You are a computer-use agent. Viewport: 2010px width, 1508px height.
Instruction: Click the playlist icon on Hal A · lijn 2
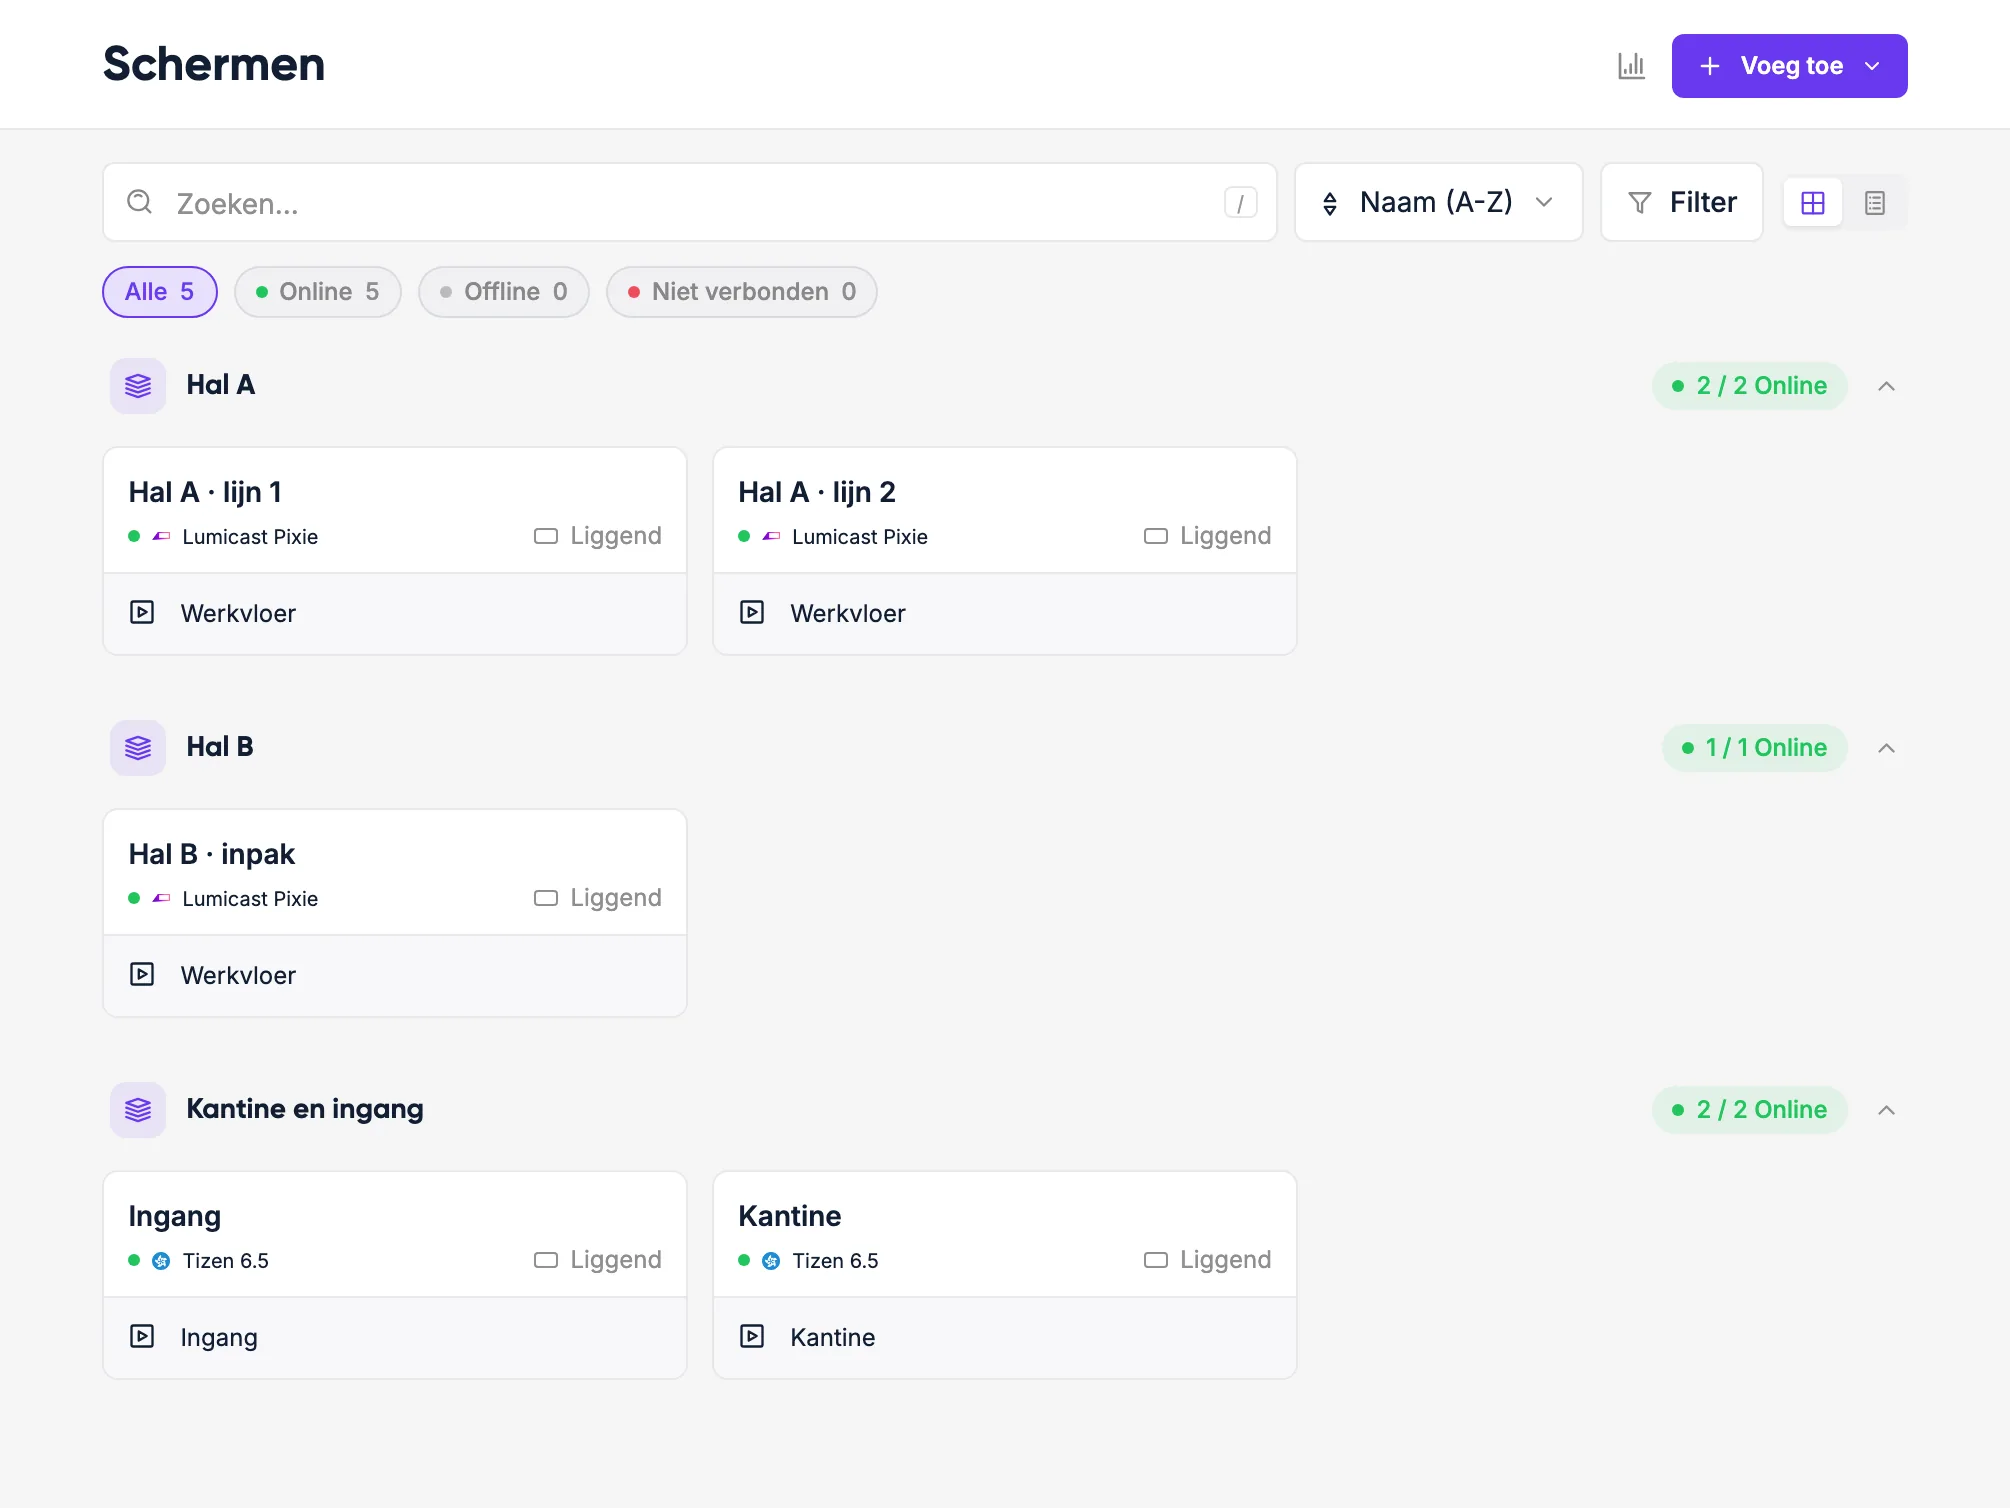point(752,612)
